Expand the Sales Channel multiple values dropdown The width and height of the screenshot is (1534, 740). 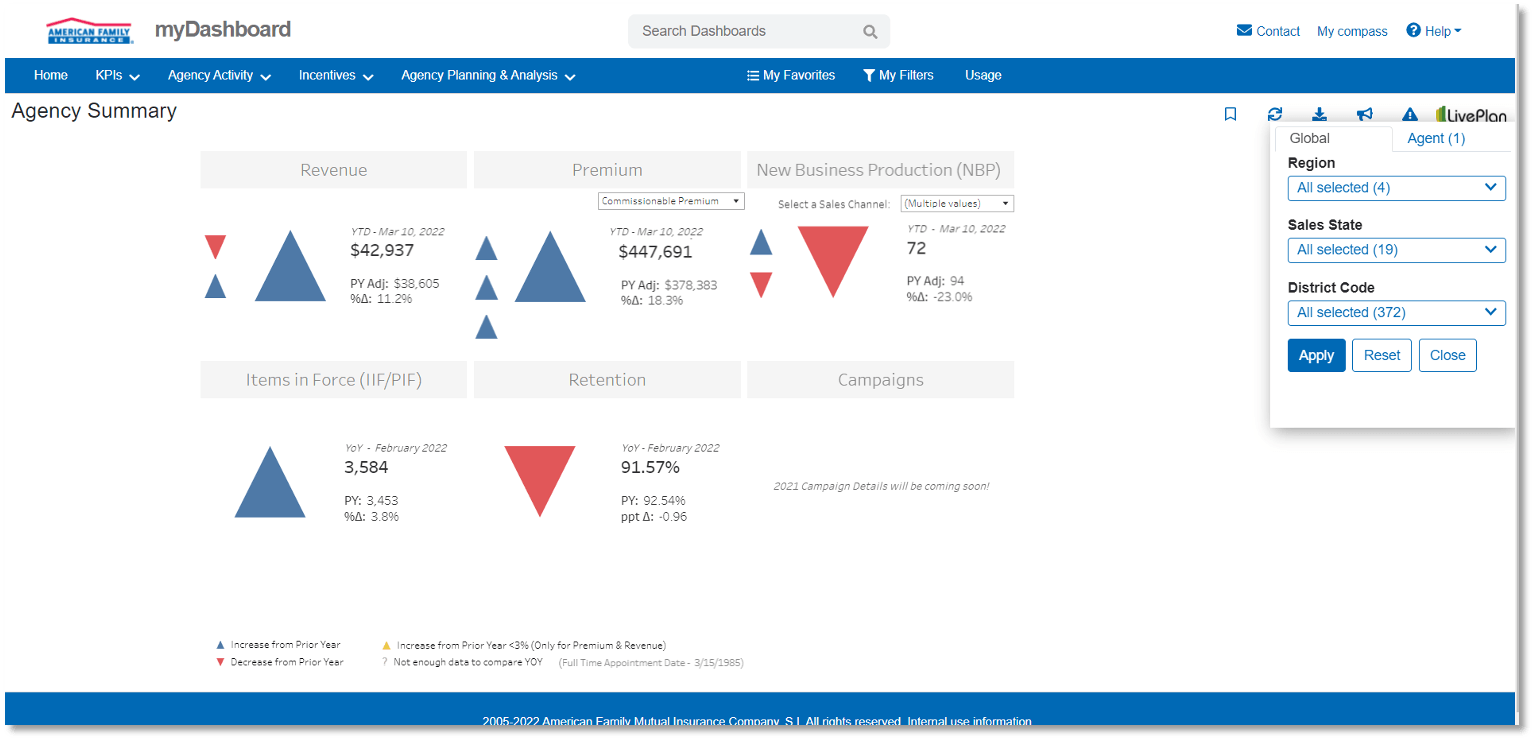coord(956,204)
